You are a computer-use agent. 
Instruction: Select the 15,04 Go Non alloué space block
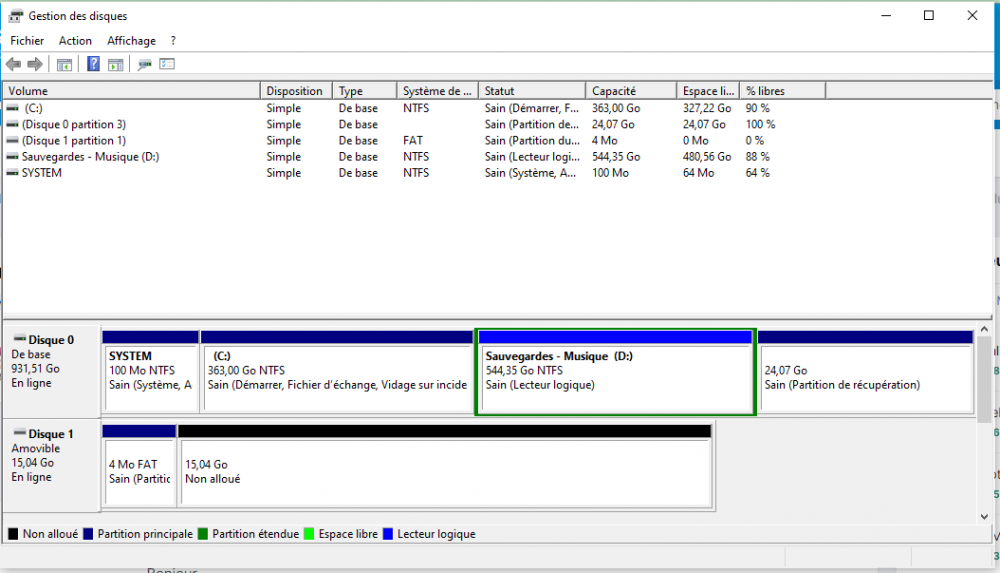(445, 472)
